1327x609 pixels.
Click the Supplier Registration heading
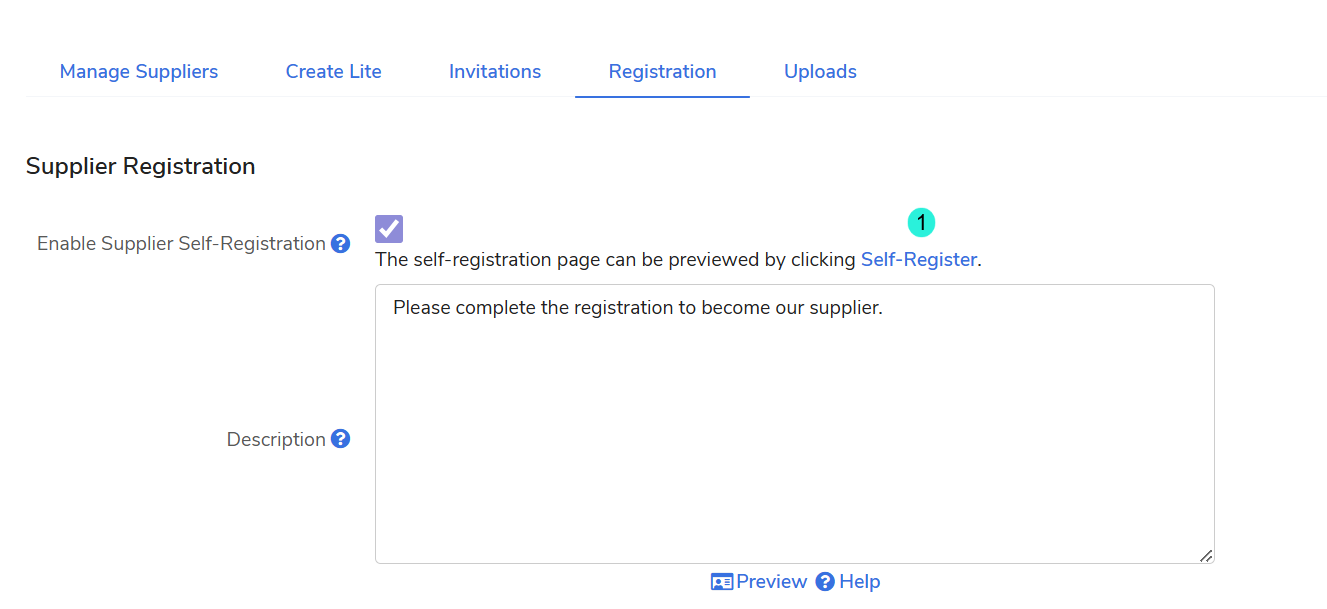click(x=141, y=166)
